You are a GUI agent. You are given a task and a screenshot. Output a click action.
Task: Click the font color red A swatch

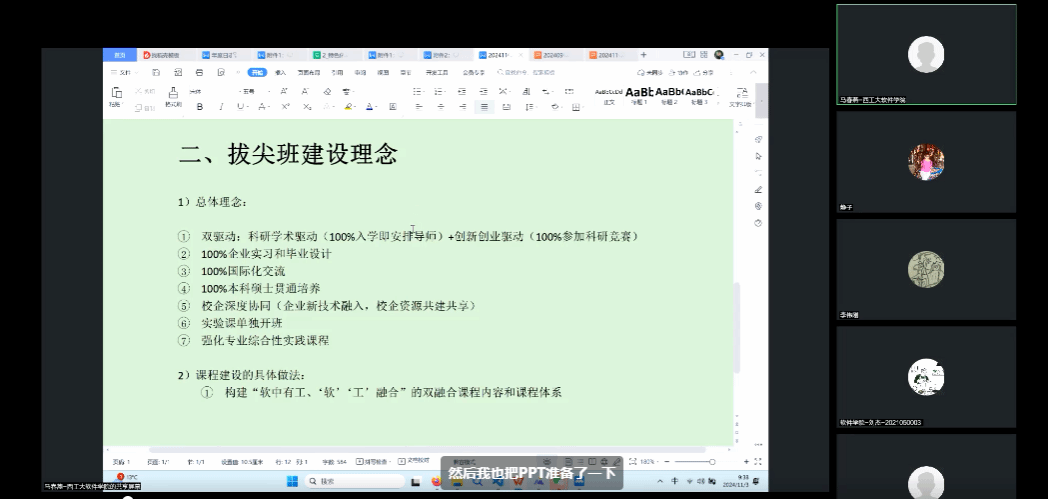coord(369,107)
